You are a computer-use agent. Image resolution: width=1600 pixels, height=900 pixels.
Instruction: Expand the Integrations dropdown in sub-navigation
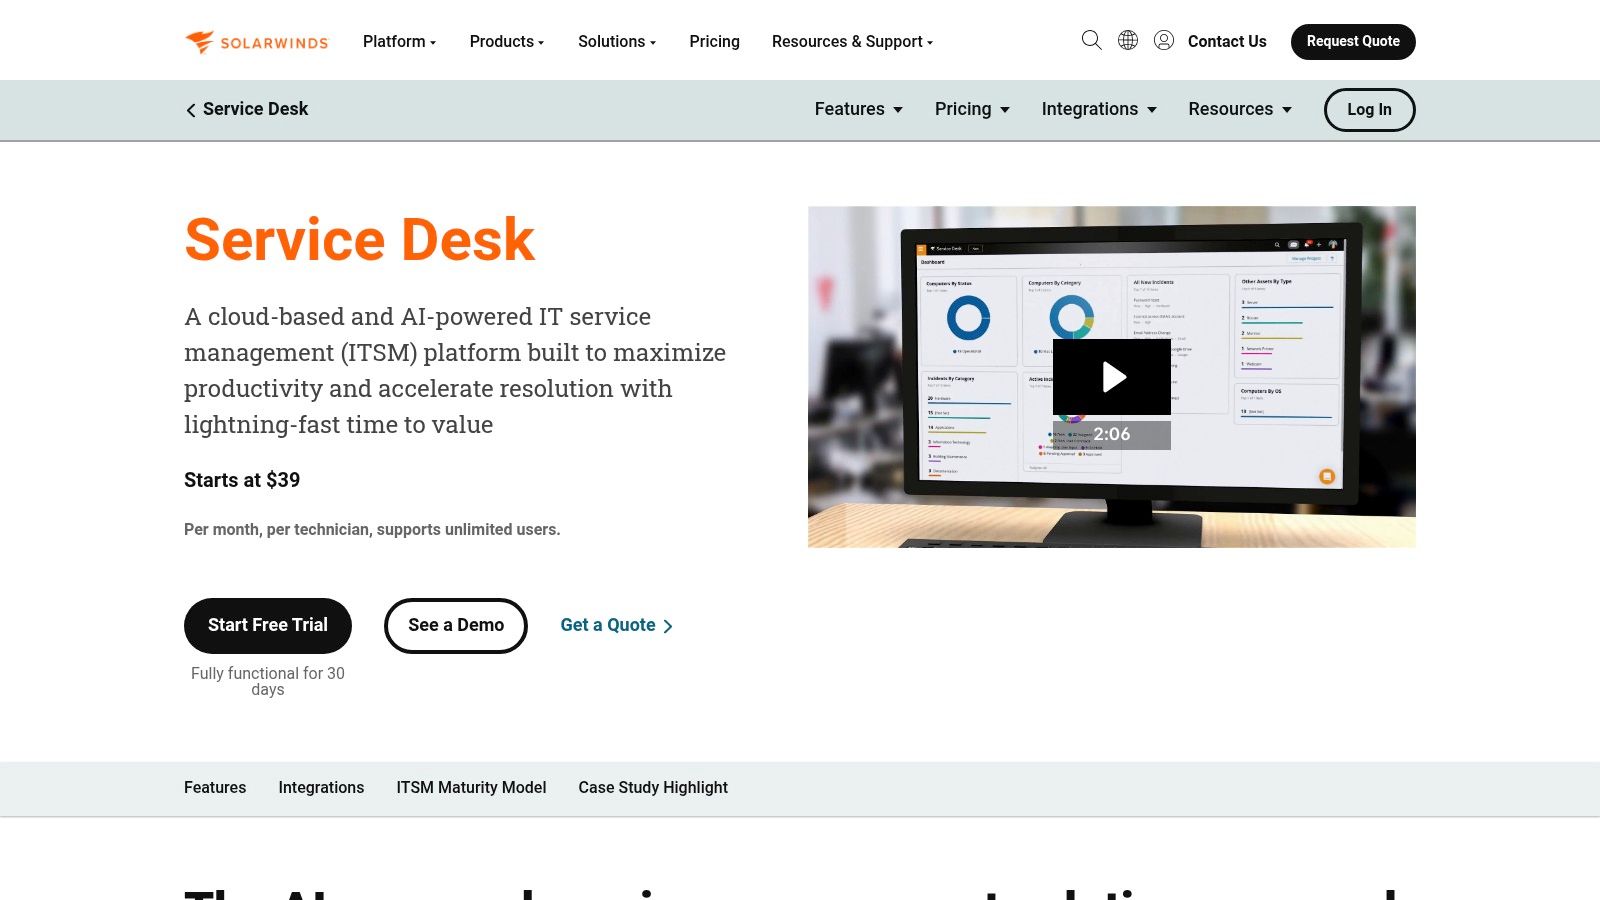1099,109
